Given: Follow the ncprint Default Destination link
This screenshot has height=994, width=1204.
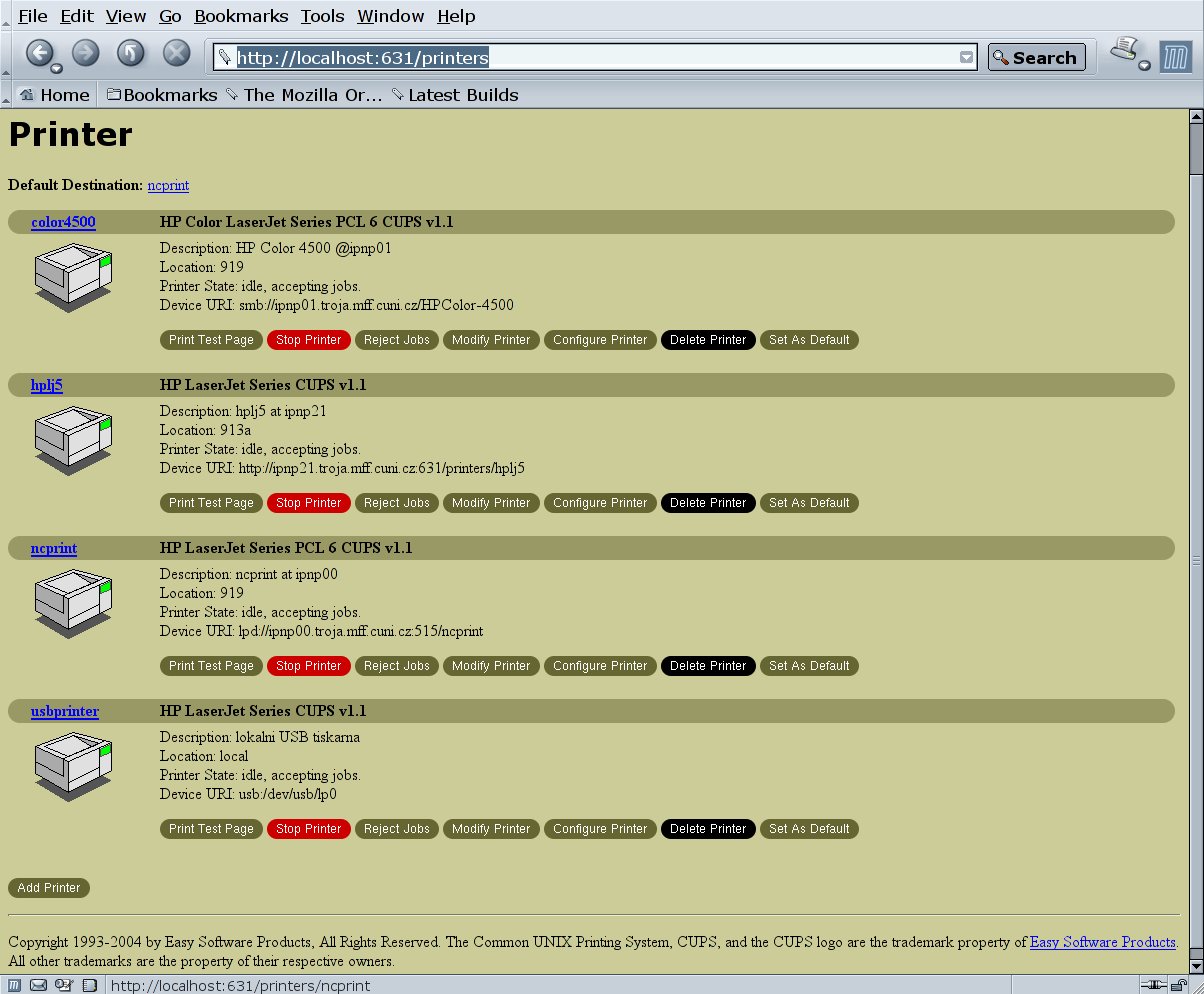Looking at the screenshot, I should pos(168,185).
